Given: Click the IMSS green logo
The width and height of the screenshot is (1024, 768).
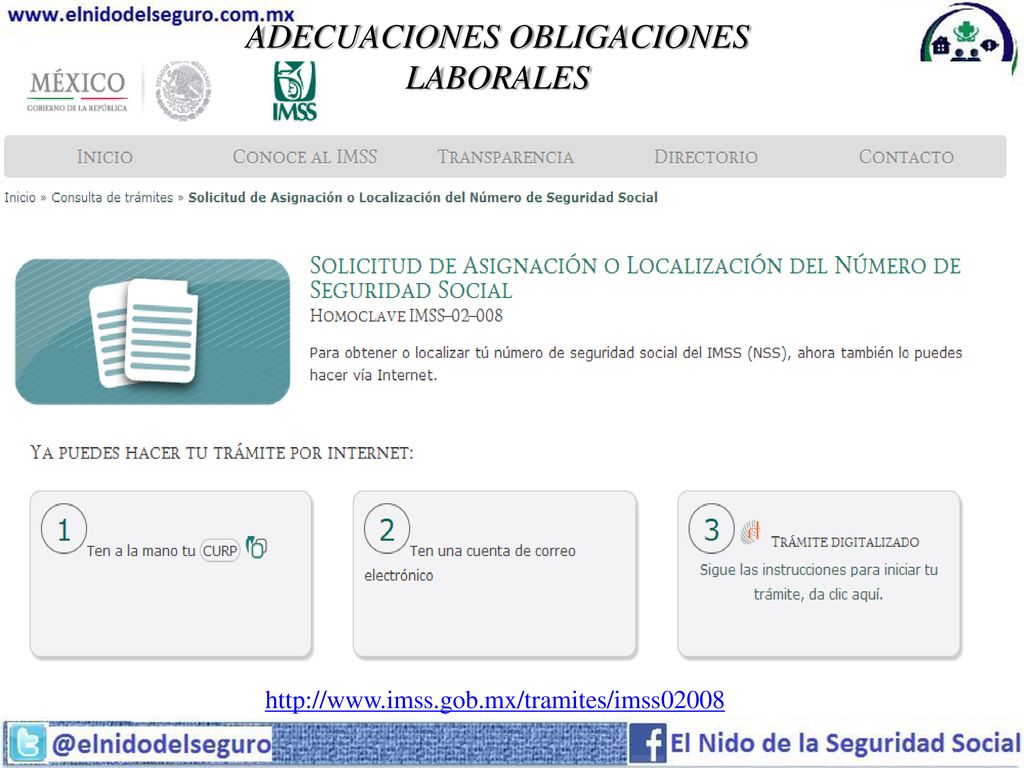Looking at the screenshot, I should click(x=295, y=91).
